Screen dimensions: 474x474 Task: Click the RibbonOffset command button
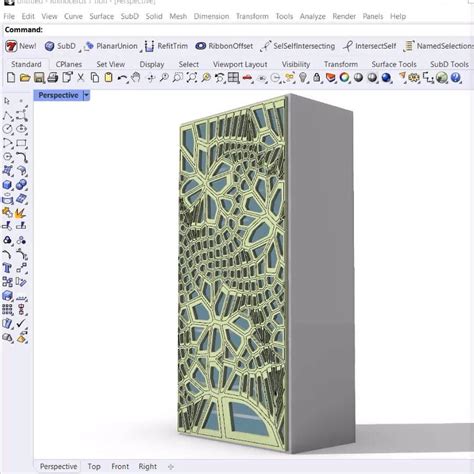click(x=224, y=46)
